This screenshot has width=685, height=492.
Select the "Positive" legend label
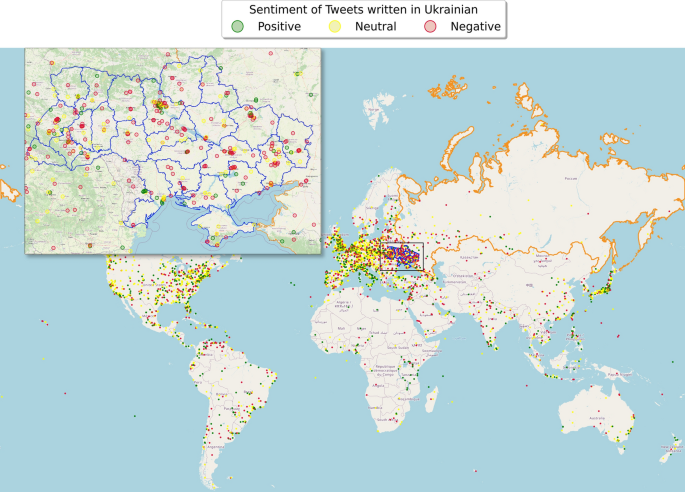tap(279, 27)
